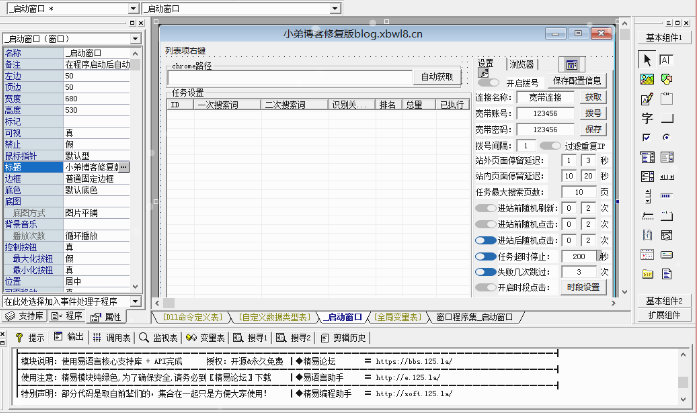Pick the edit box component icon
The height and width of the screenshot is (413, 697).
666,60
